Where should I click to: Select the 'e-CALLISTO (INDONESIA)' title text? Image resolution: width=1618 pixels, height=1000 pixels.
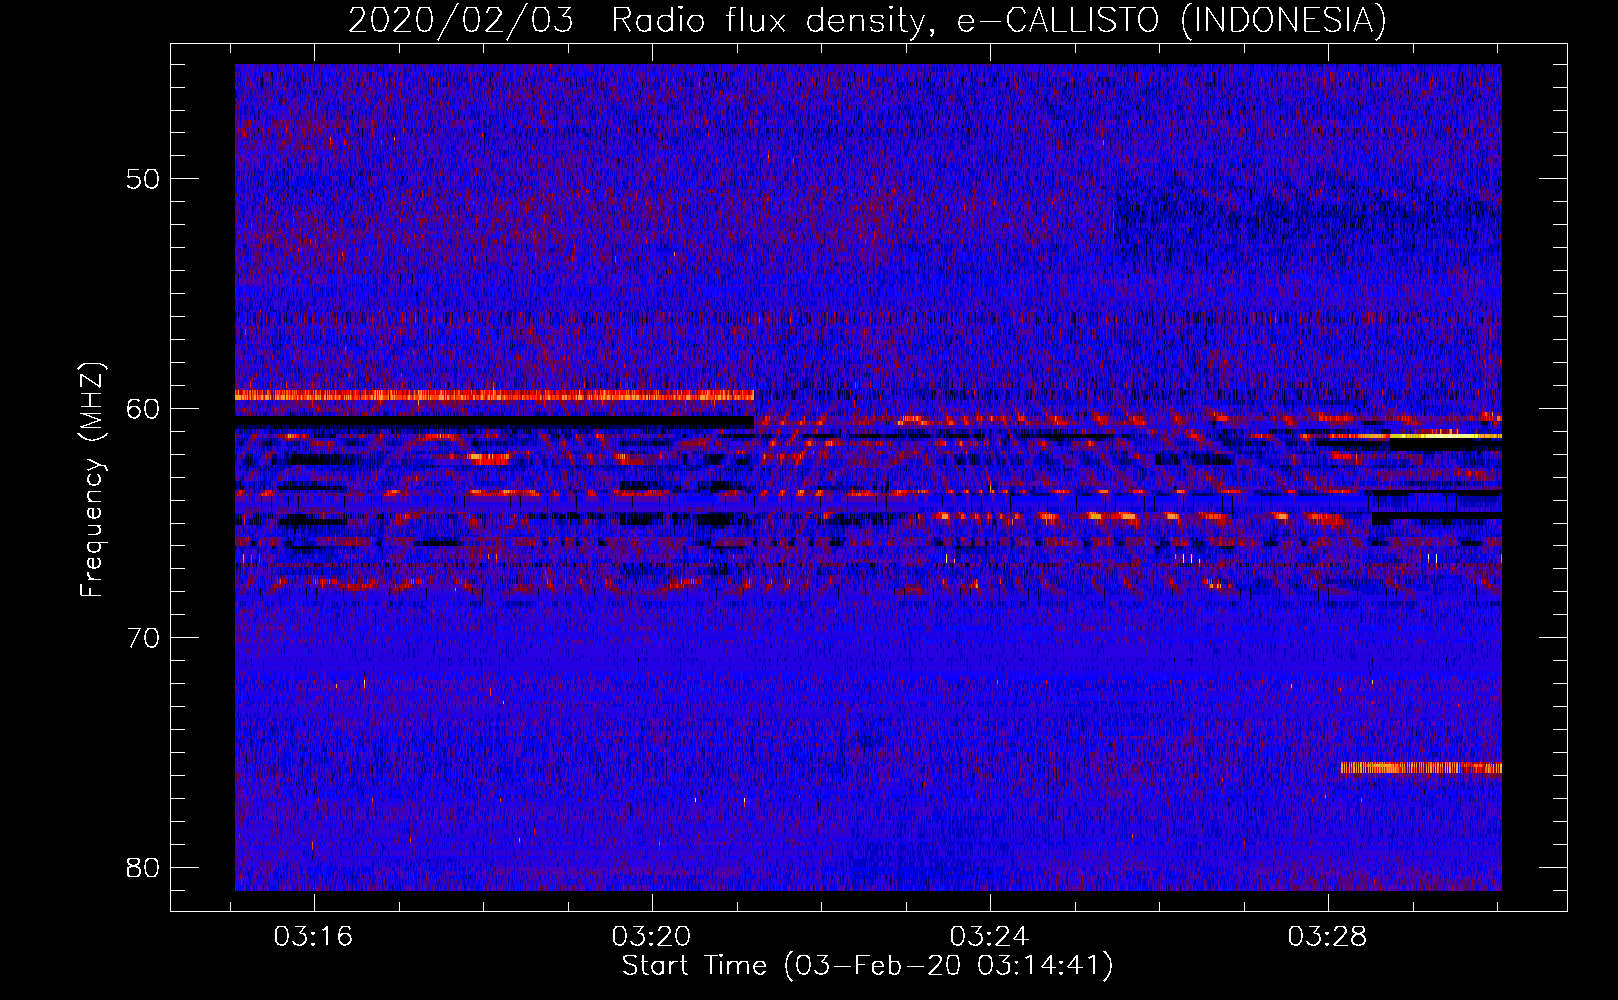click(x=1171, y=21)
